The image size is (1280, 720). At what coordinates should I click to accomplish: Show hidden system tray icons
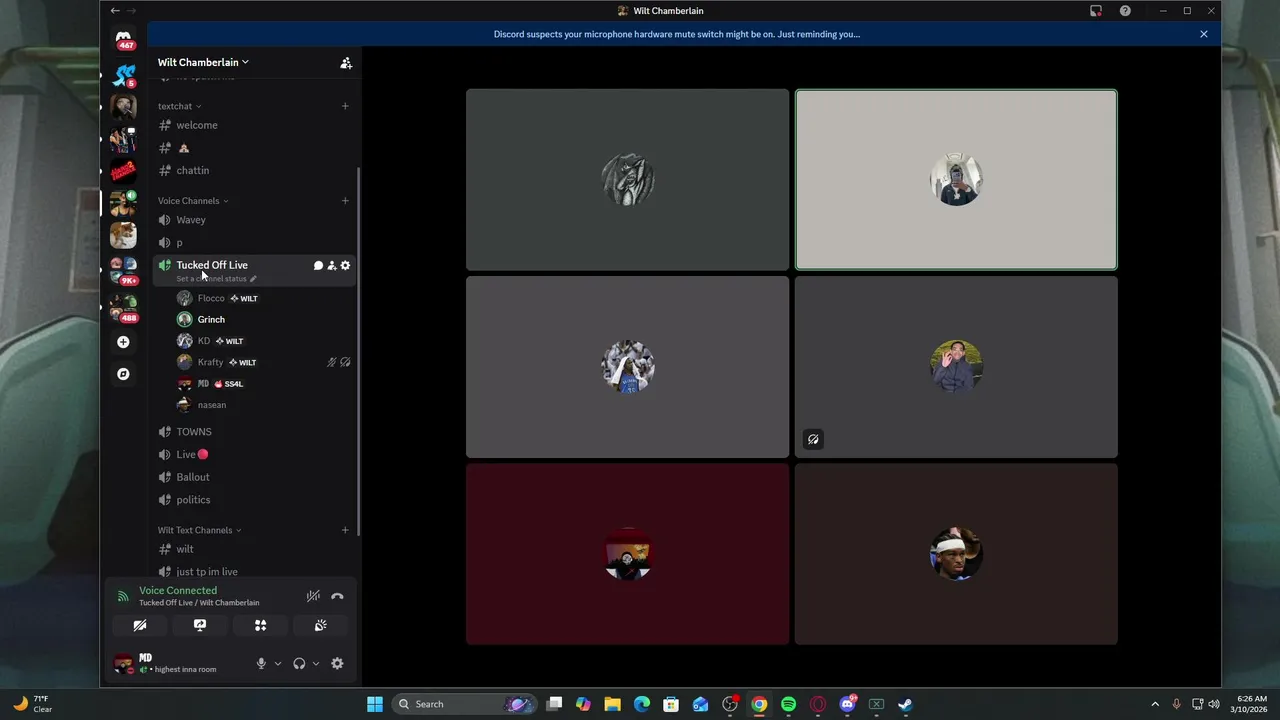point(1155,704)
